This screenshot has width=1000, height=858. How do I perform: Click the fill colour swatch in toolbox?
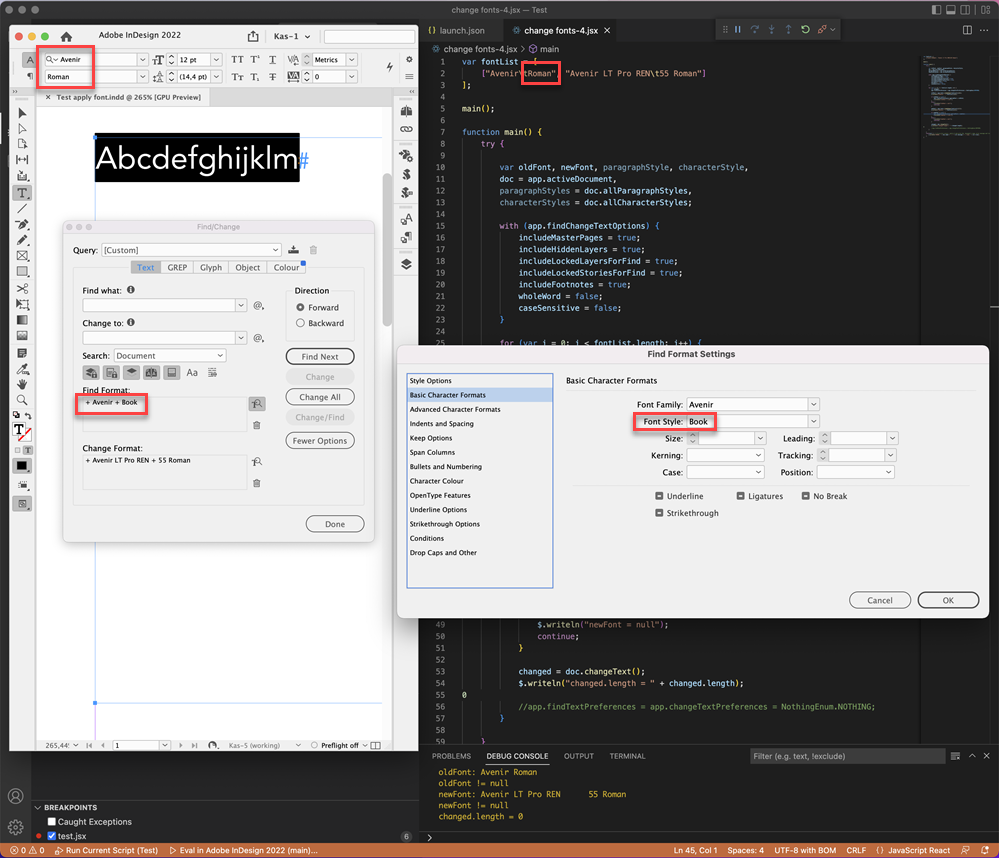click(19, 430)
